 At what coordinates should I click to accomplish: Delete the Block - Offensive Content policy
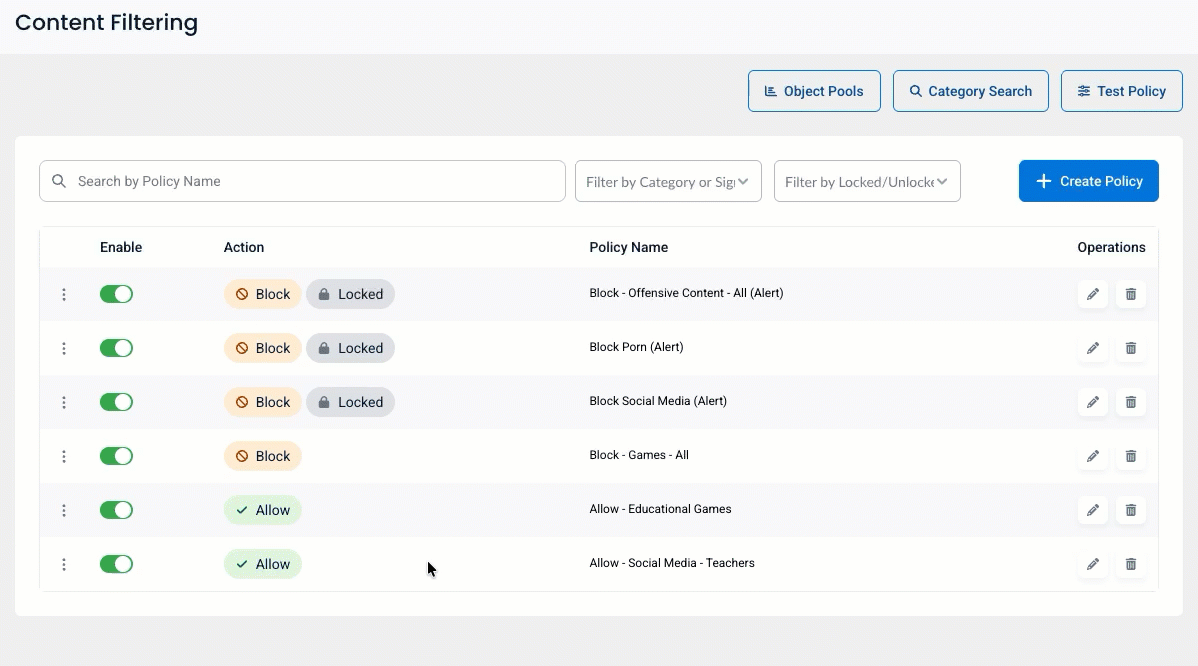[x=1131, y=294]
